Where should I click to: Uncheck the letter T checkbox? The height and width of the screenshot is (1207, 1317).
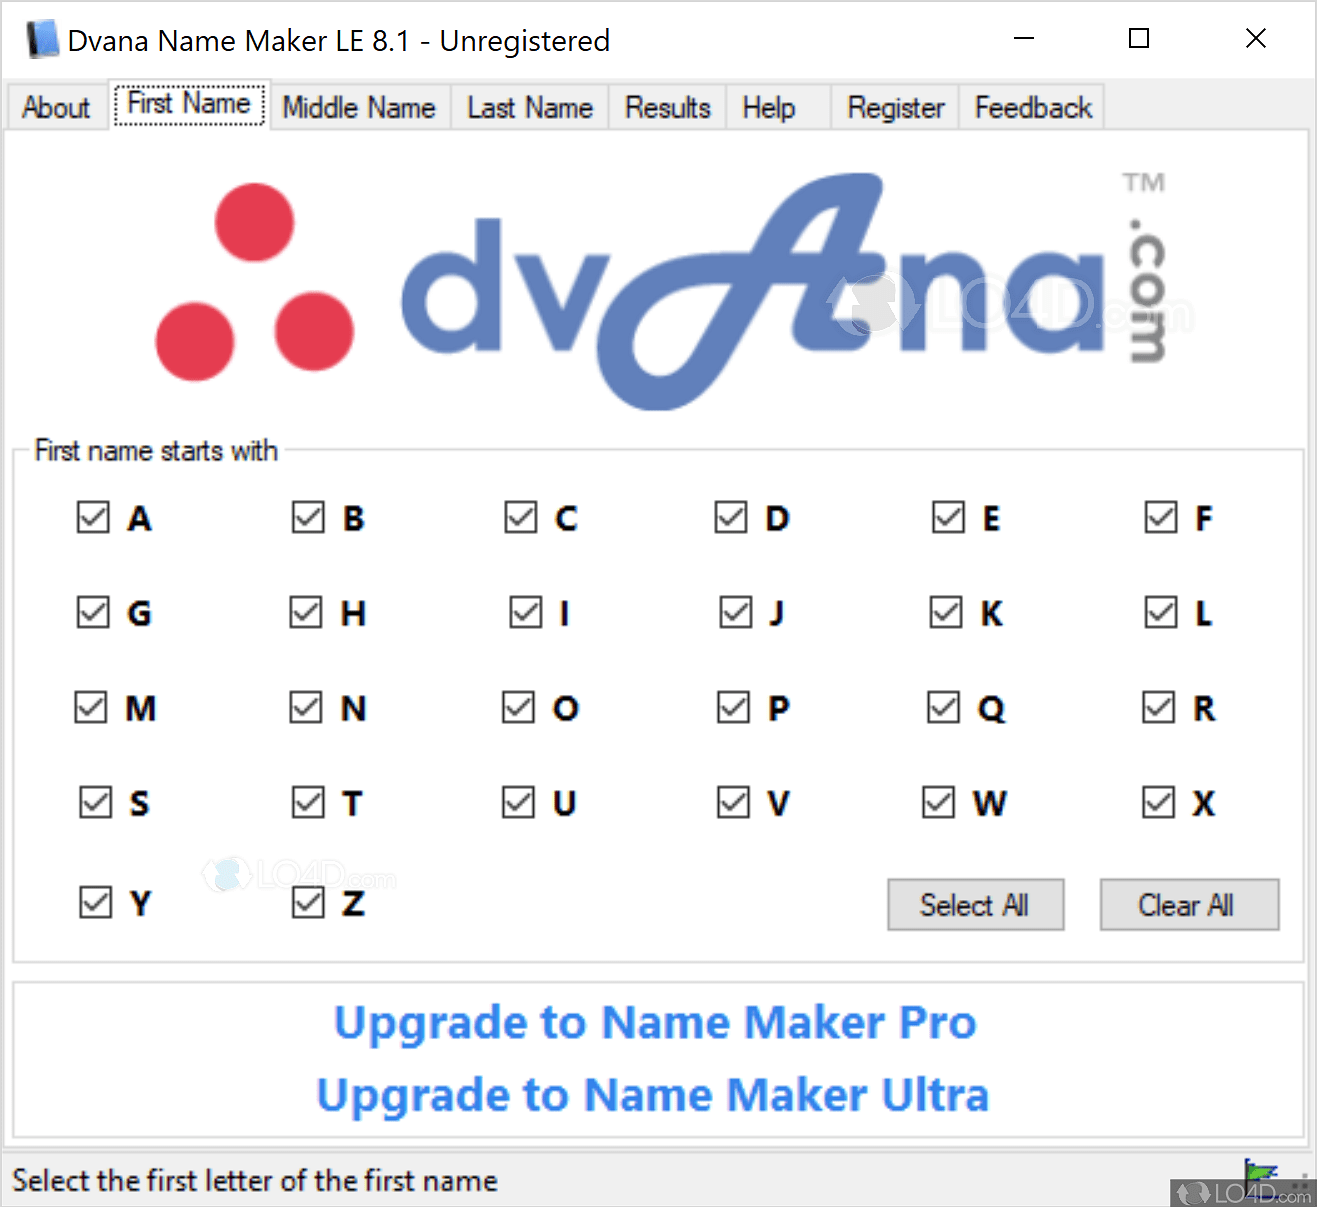click(308, 802)
